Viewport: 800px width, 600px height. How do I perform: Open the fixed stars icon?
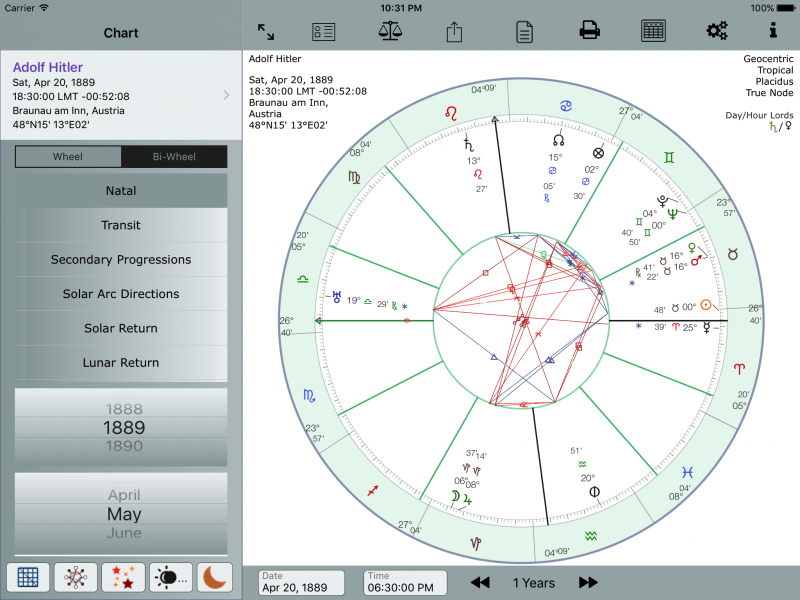click(123, 577)
